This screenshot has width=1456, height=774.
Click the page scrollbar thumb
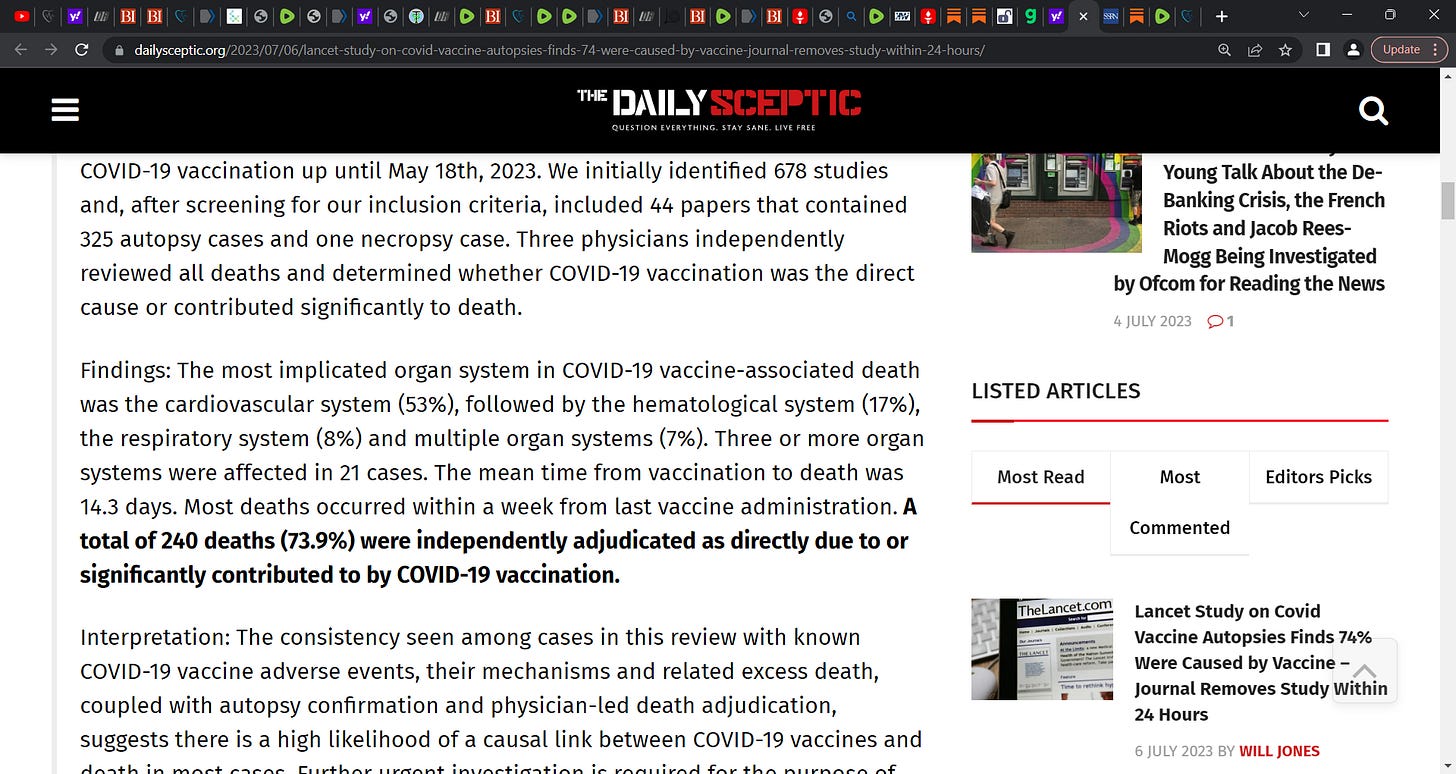[x=1447, y=202]
